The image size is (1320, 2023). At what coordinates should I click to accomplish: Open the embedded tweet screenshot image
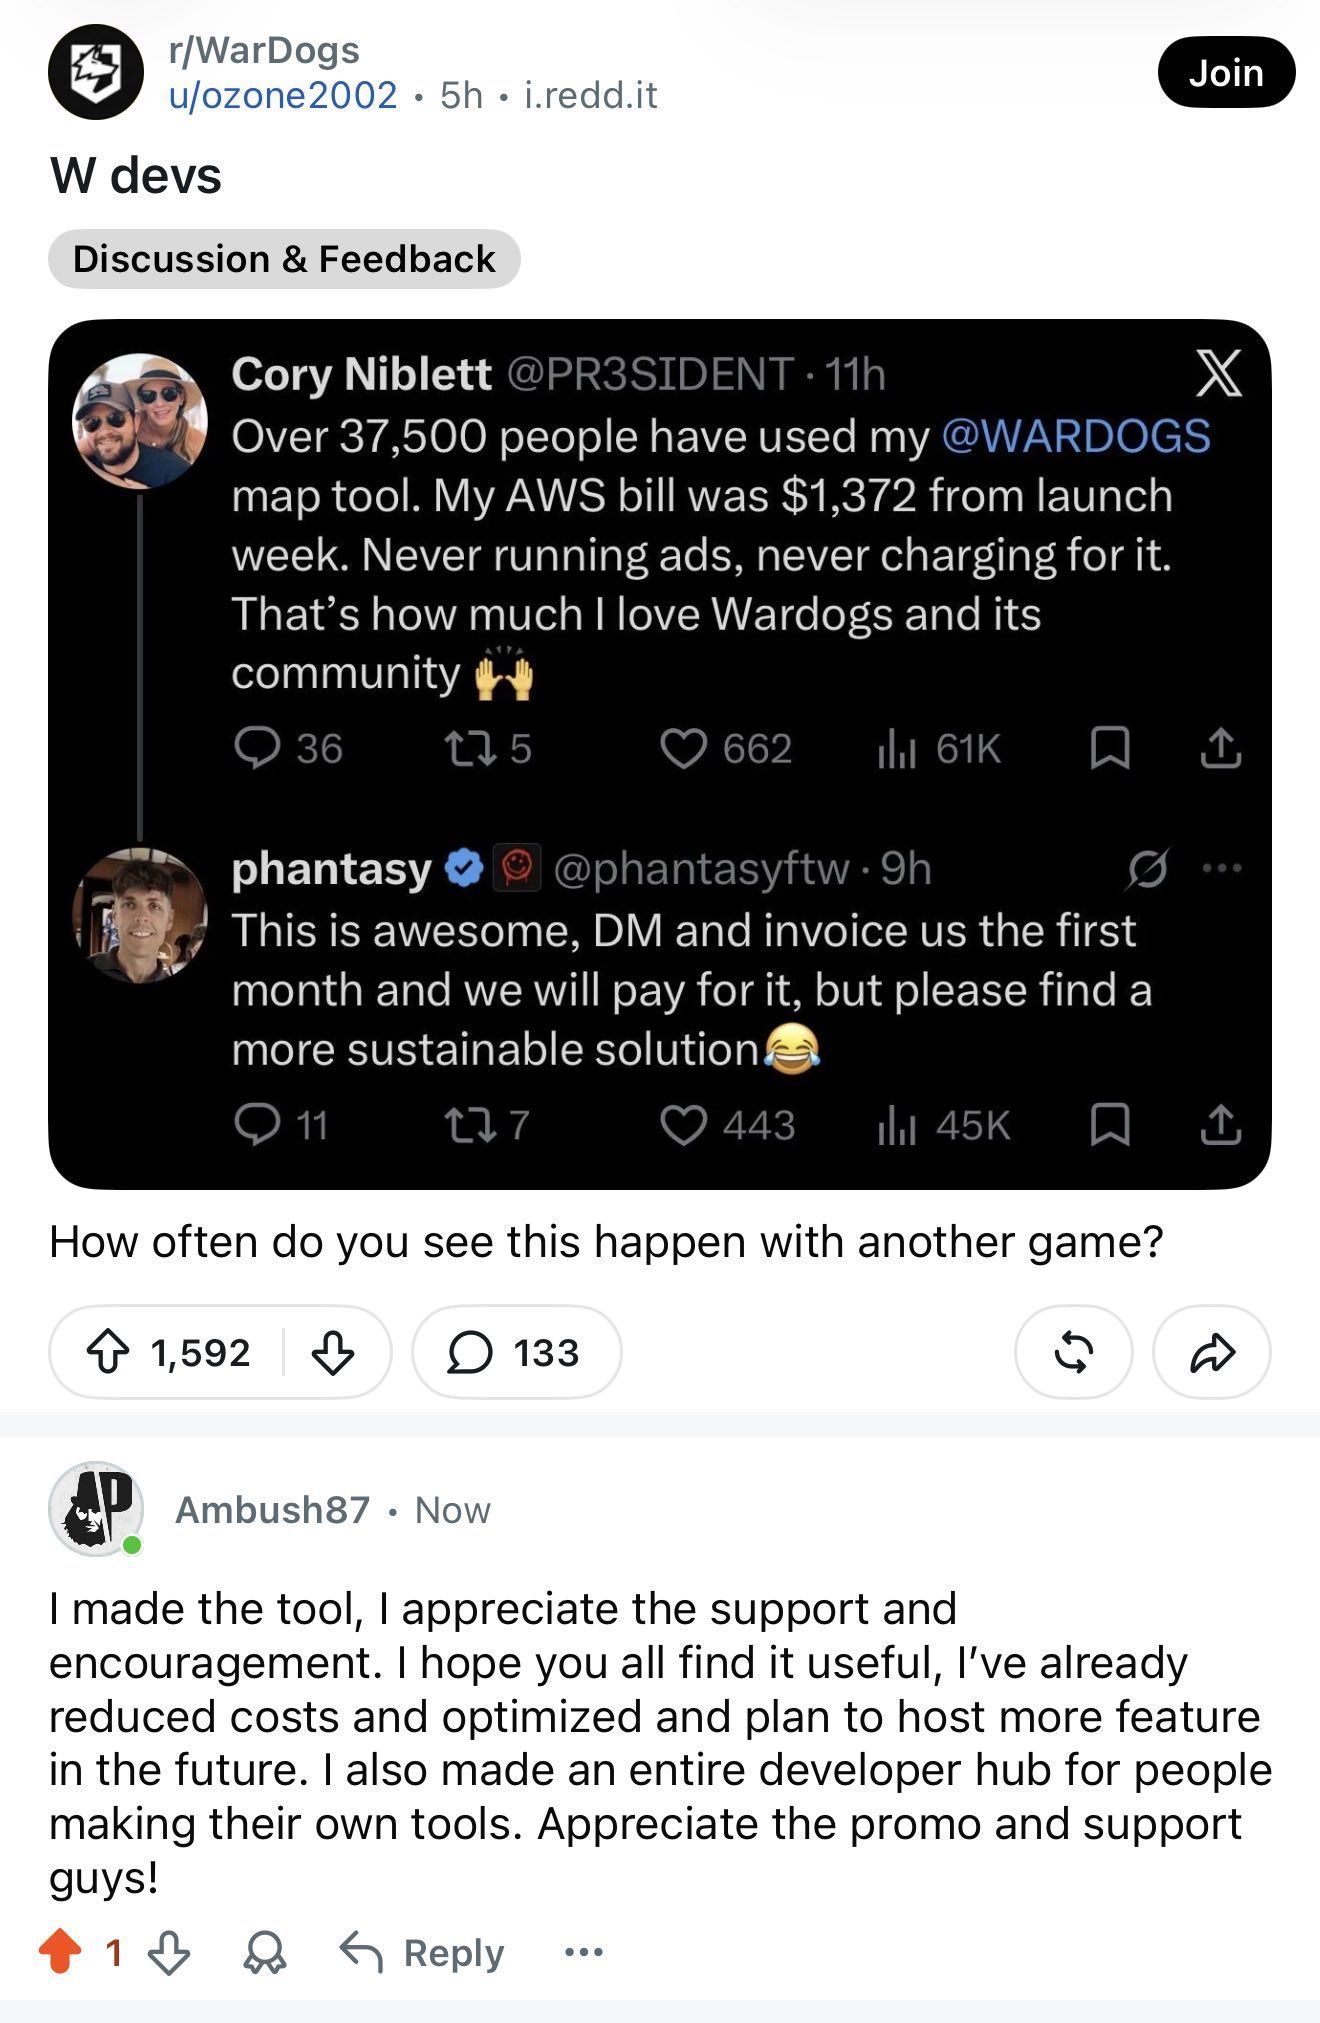660,754
